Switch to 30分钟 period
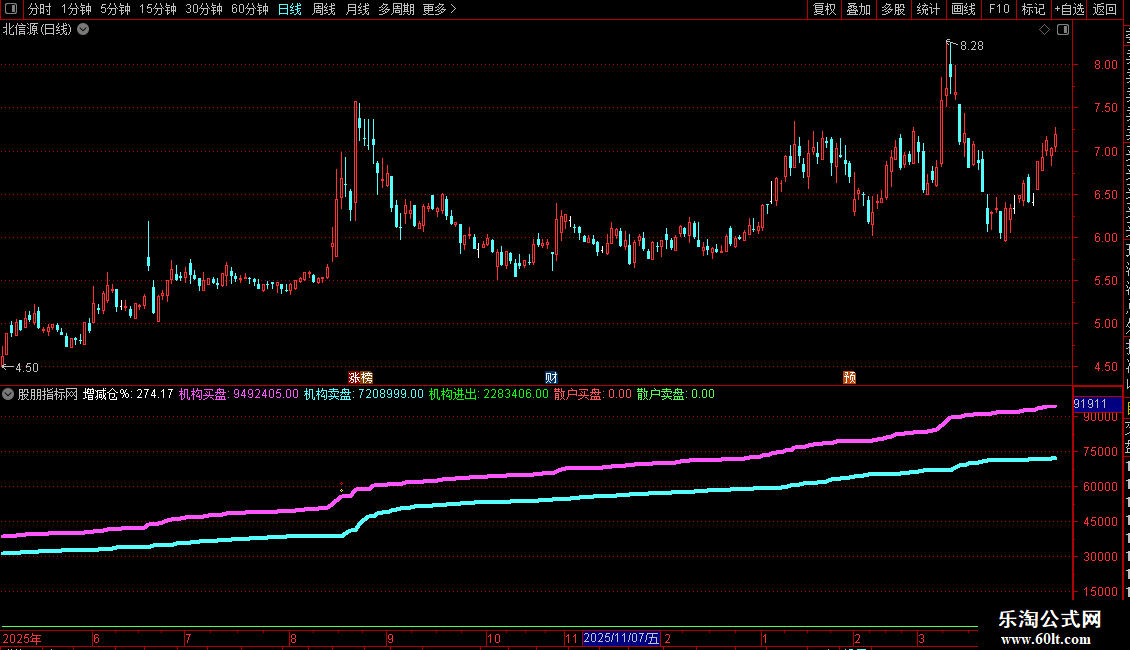This screenshot has width=1130, height=650. tap(204, 9)
